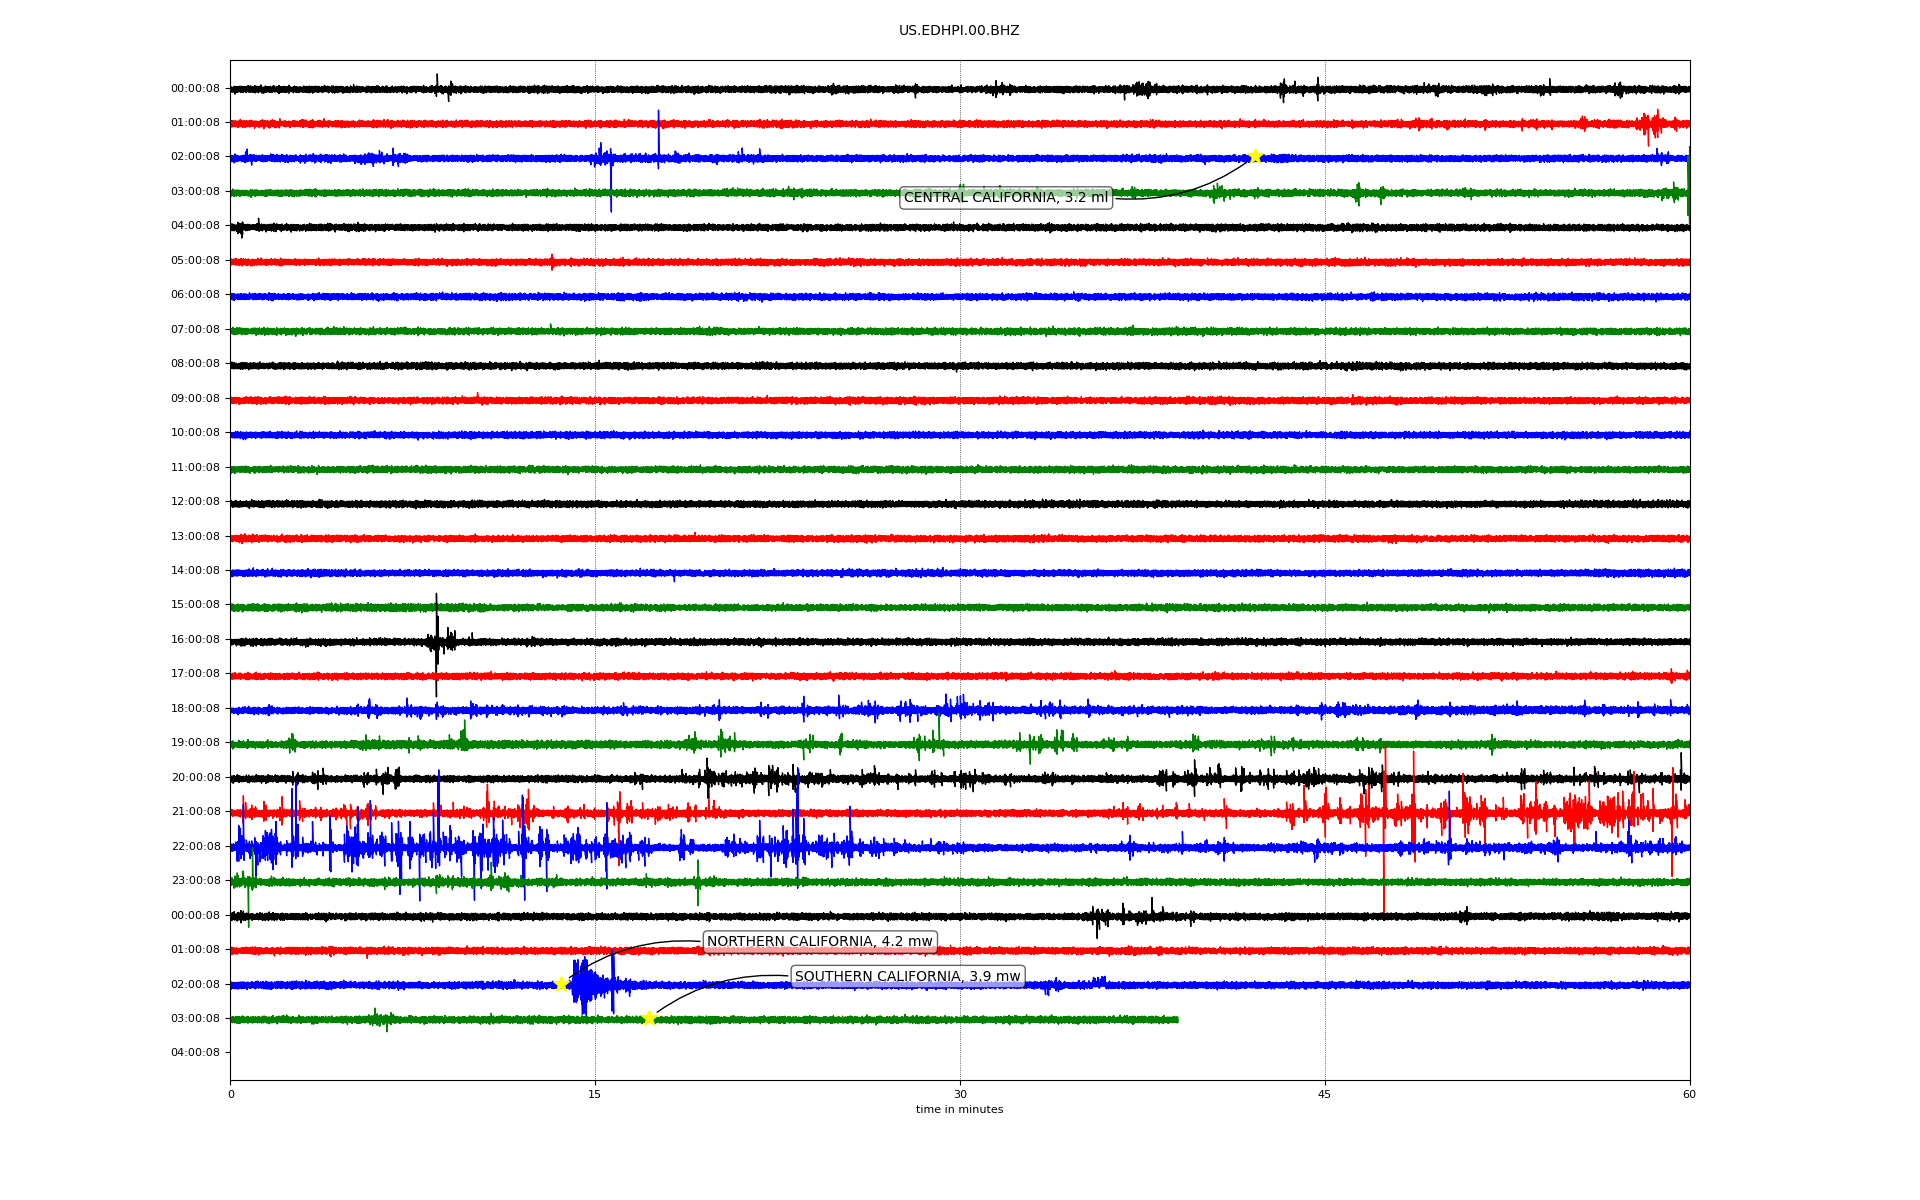Click the 00:00:08 label at top row
The height and width of the screenshot is (1200, 1920).
[195, 88]
